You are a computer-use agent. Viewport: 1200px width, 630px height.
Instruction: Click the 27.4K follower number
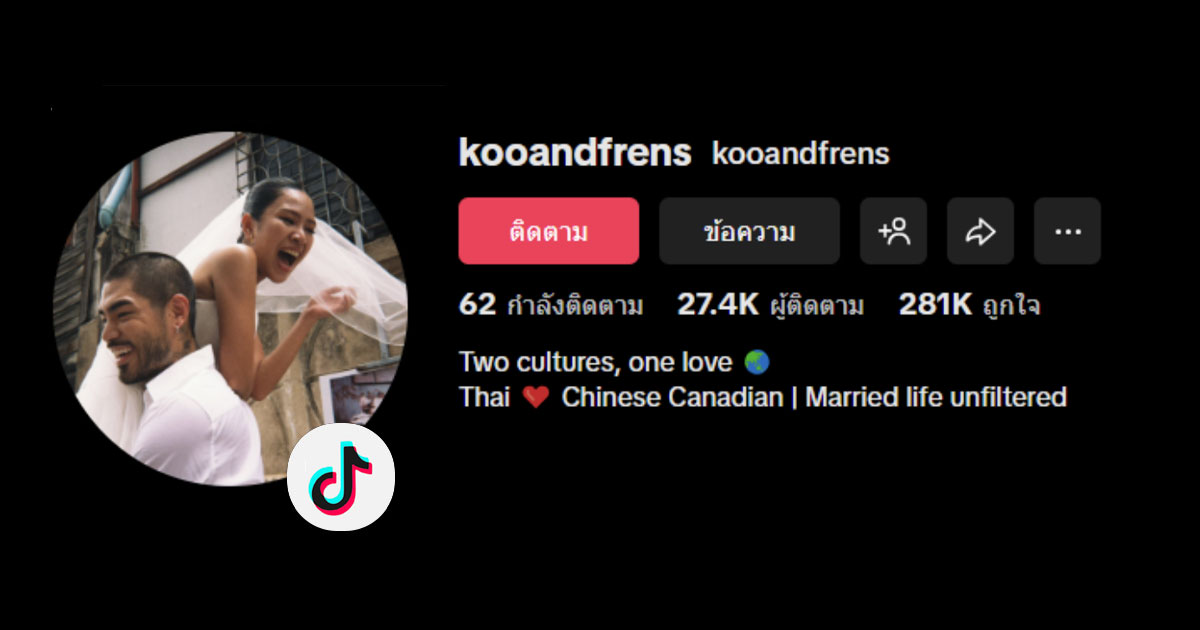point(718,305)
